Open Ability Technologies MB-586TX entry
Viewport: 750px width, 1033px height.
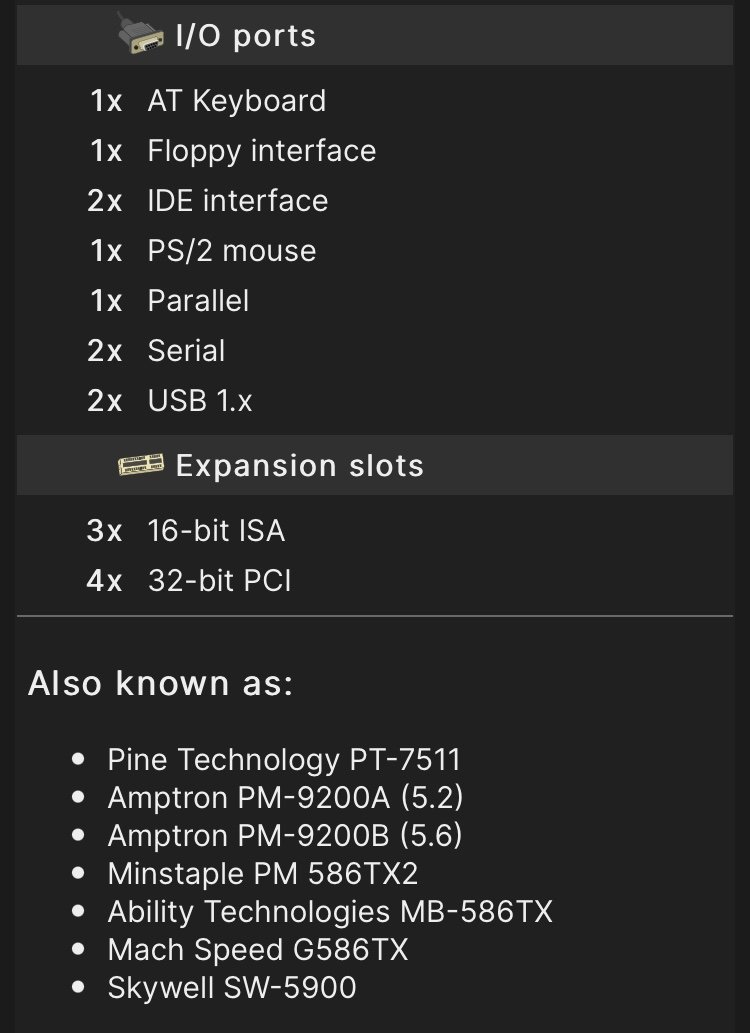click(x=330, y=912)
